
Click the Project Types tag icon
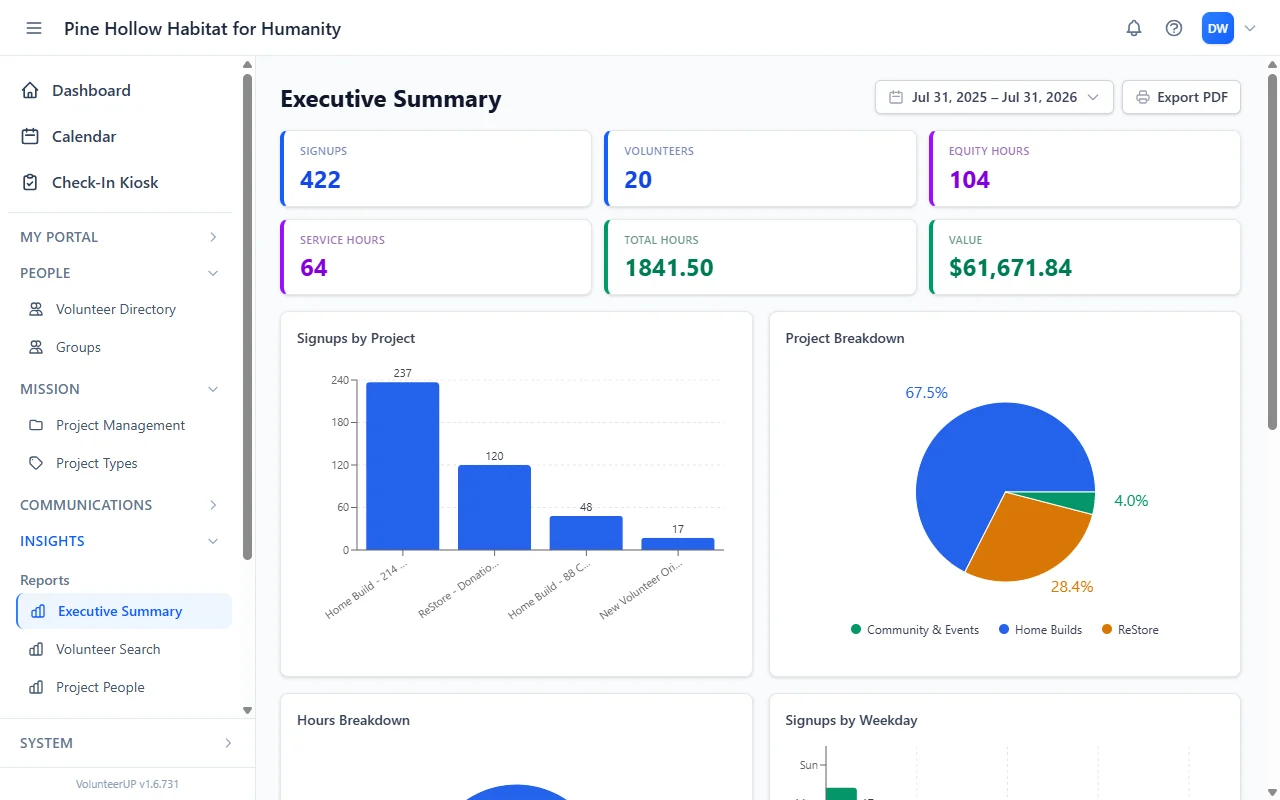point(36,463)
